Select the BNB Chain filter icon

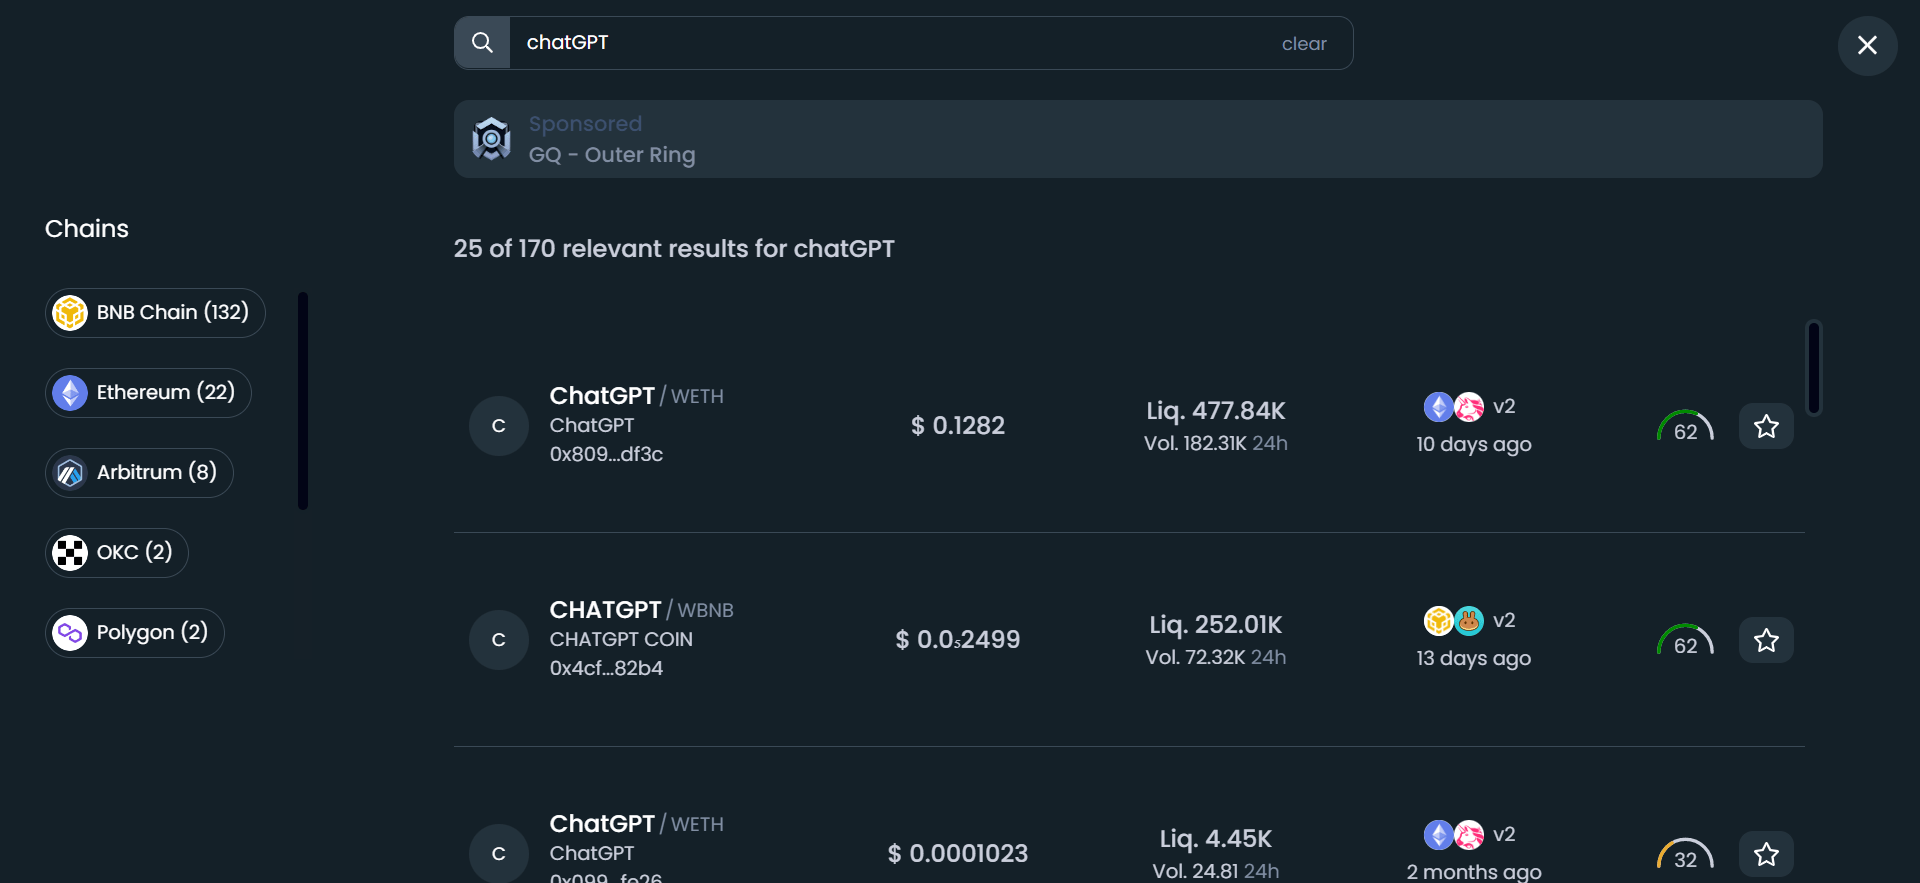click(70, 312)
